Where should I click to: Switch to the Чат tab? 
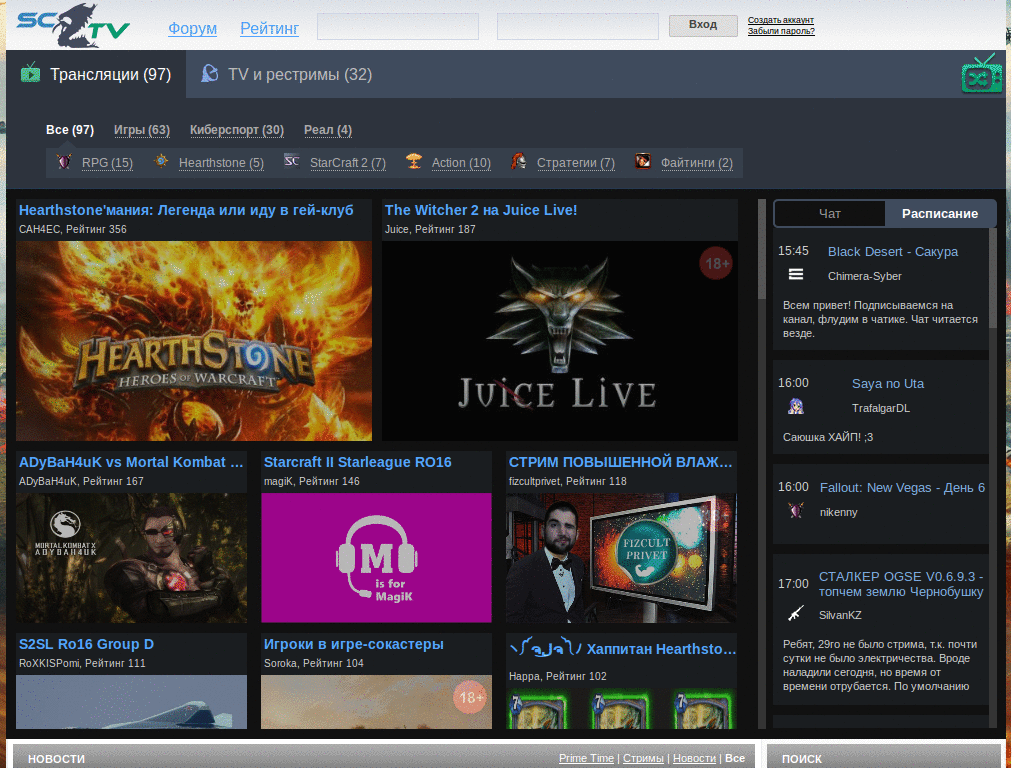tap(829, 213)
